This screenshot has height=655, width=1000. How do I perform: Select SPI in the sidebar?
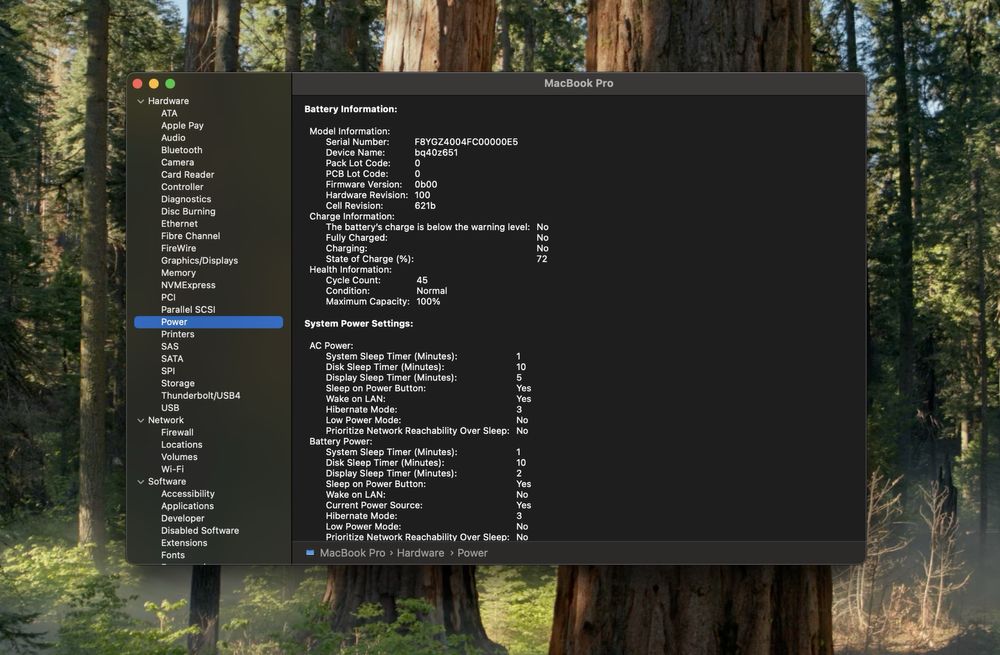pos(168,371)
